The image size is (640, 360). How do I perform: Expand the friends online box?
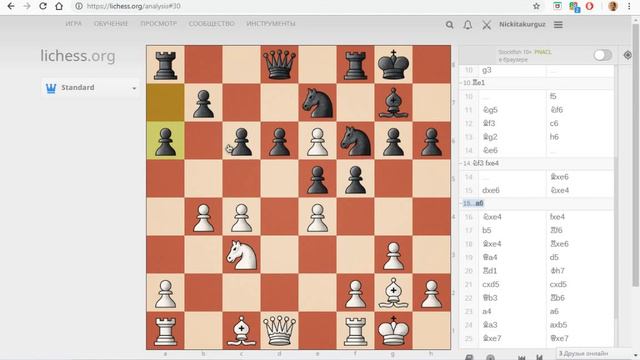pyautogui.click(x=595, y=353)
